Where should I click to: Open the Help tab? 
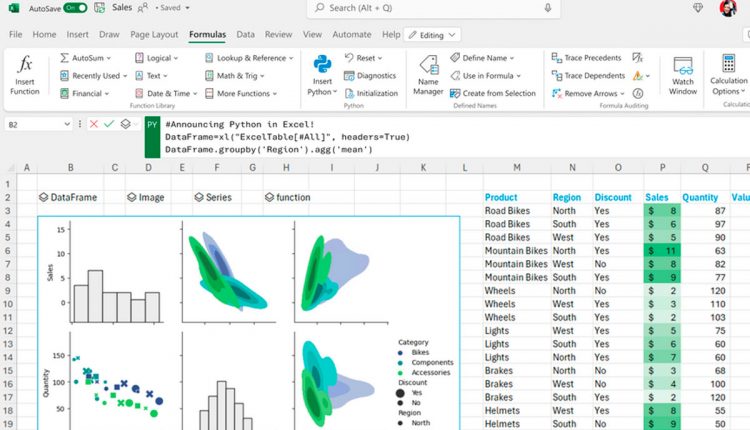pos(391,34)
